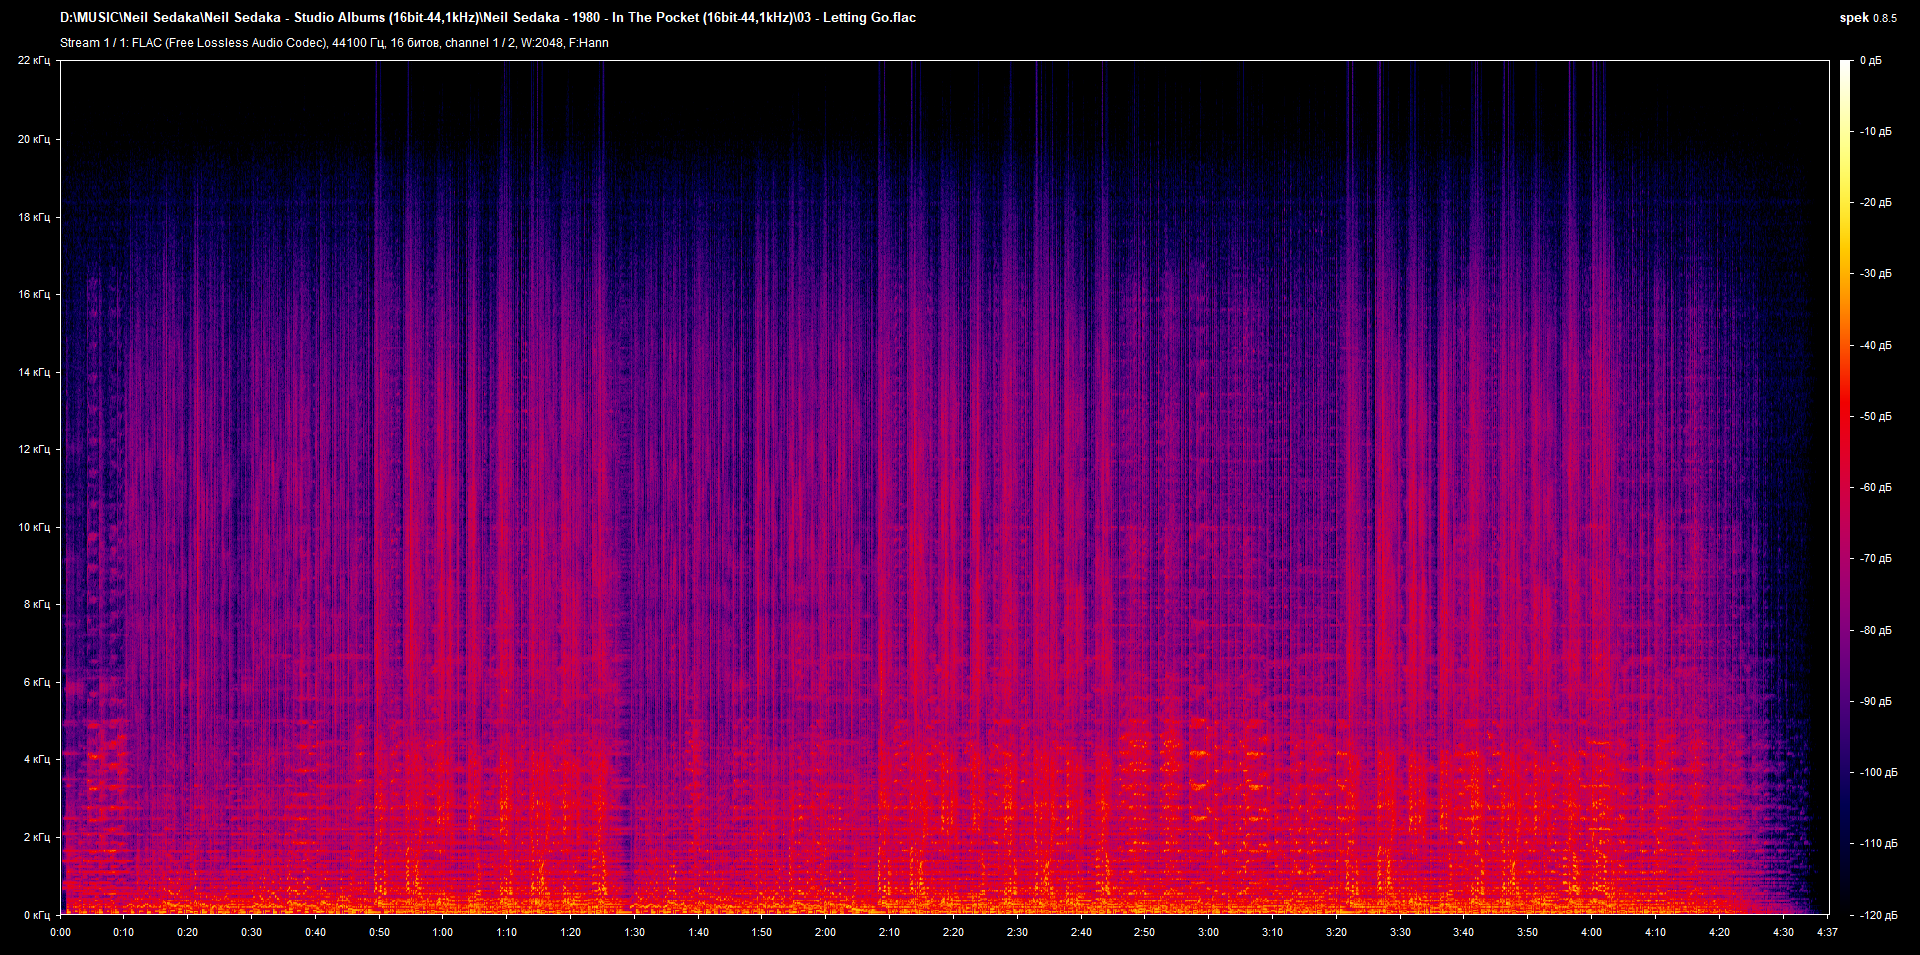Click the 4:37 end time label
The width and height of the screenshot is (1920, 955).
point(1827,932)
